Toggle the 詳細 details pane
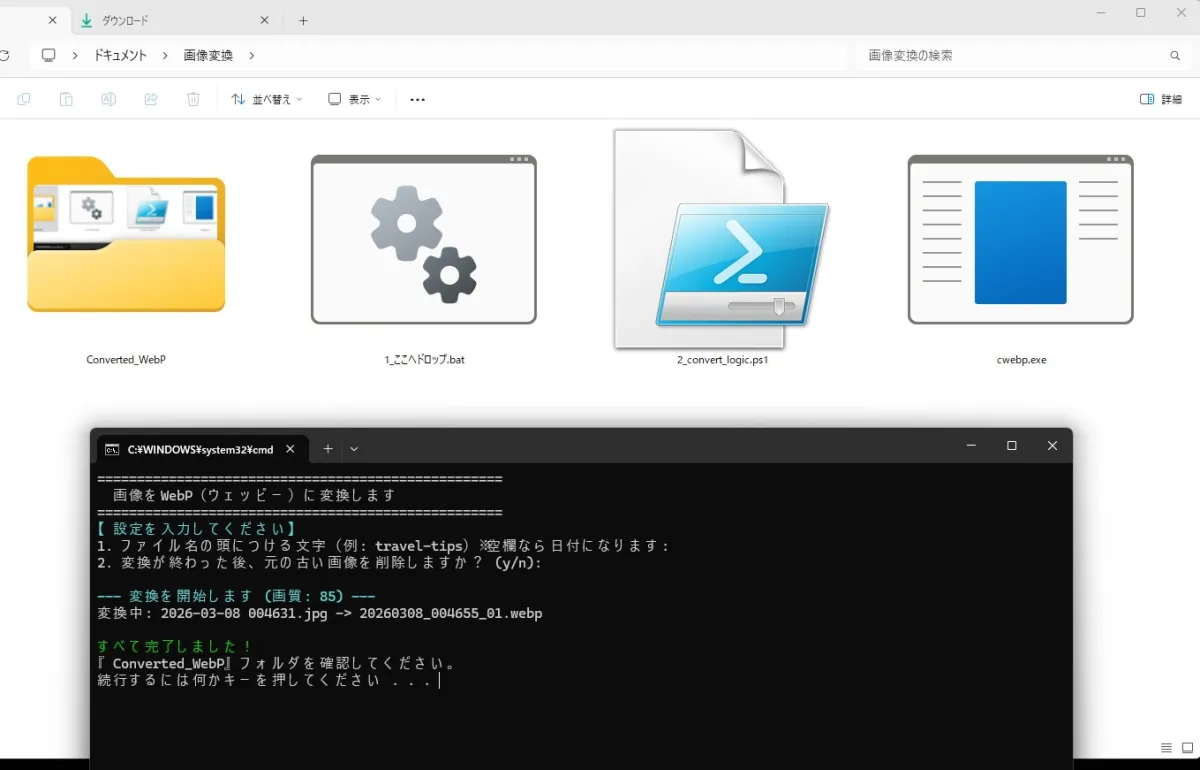The image size is (1200, 770). click(x=1161, y=99)
